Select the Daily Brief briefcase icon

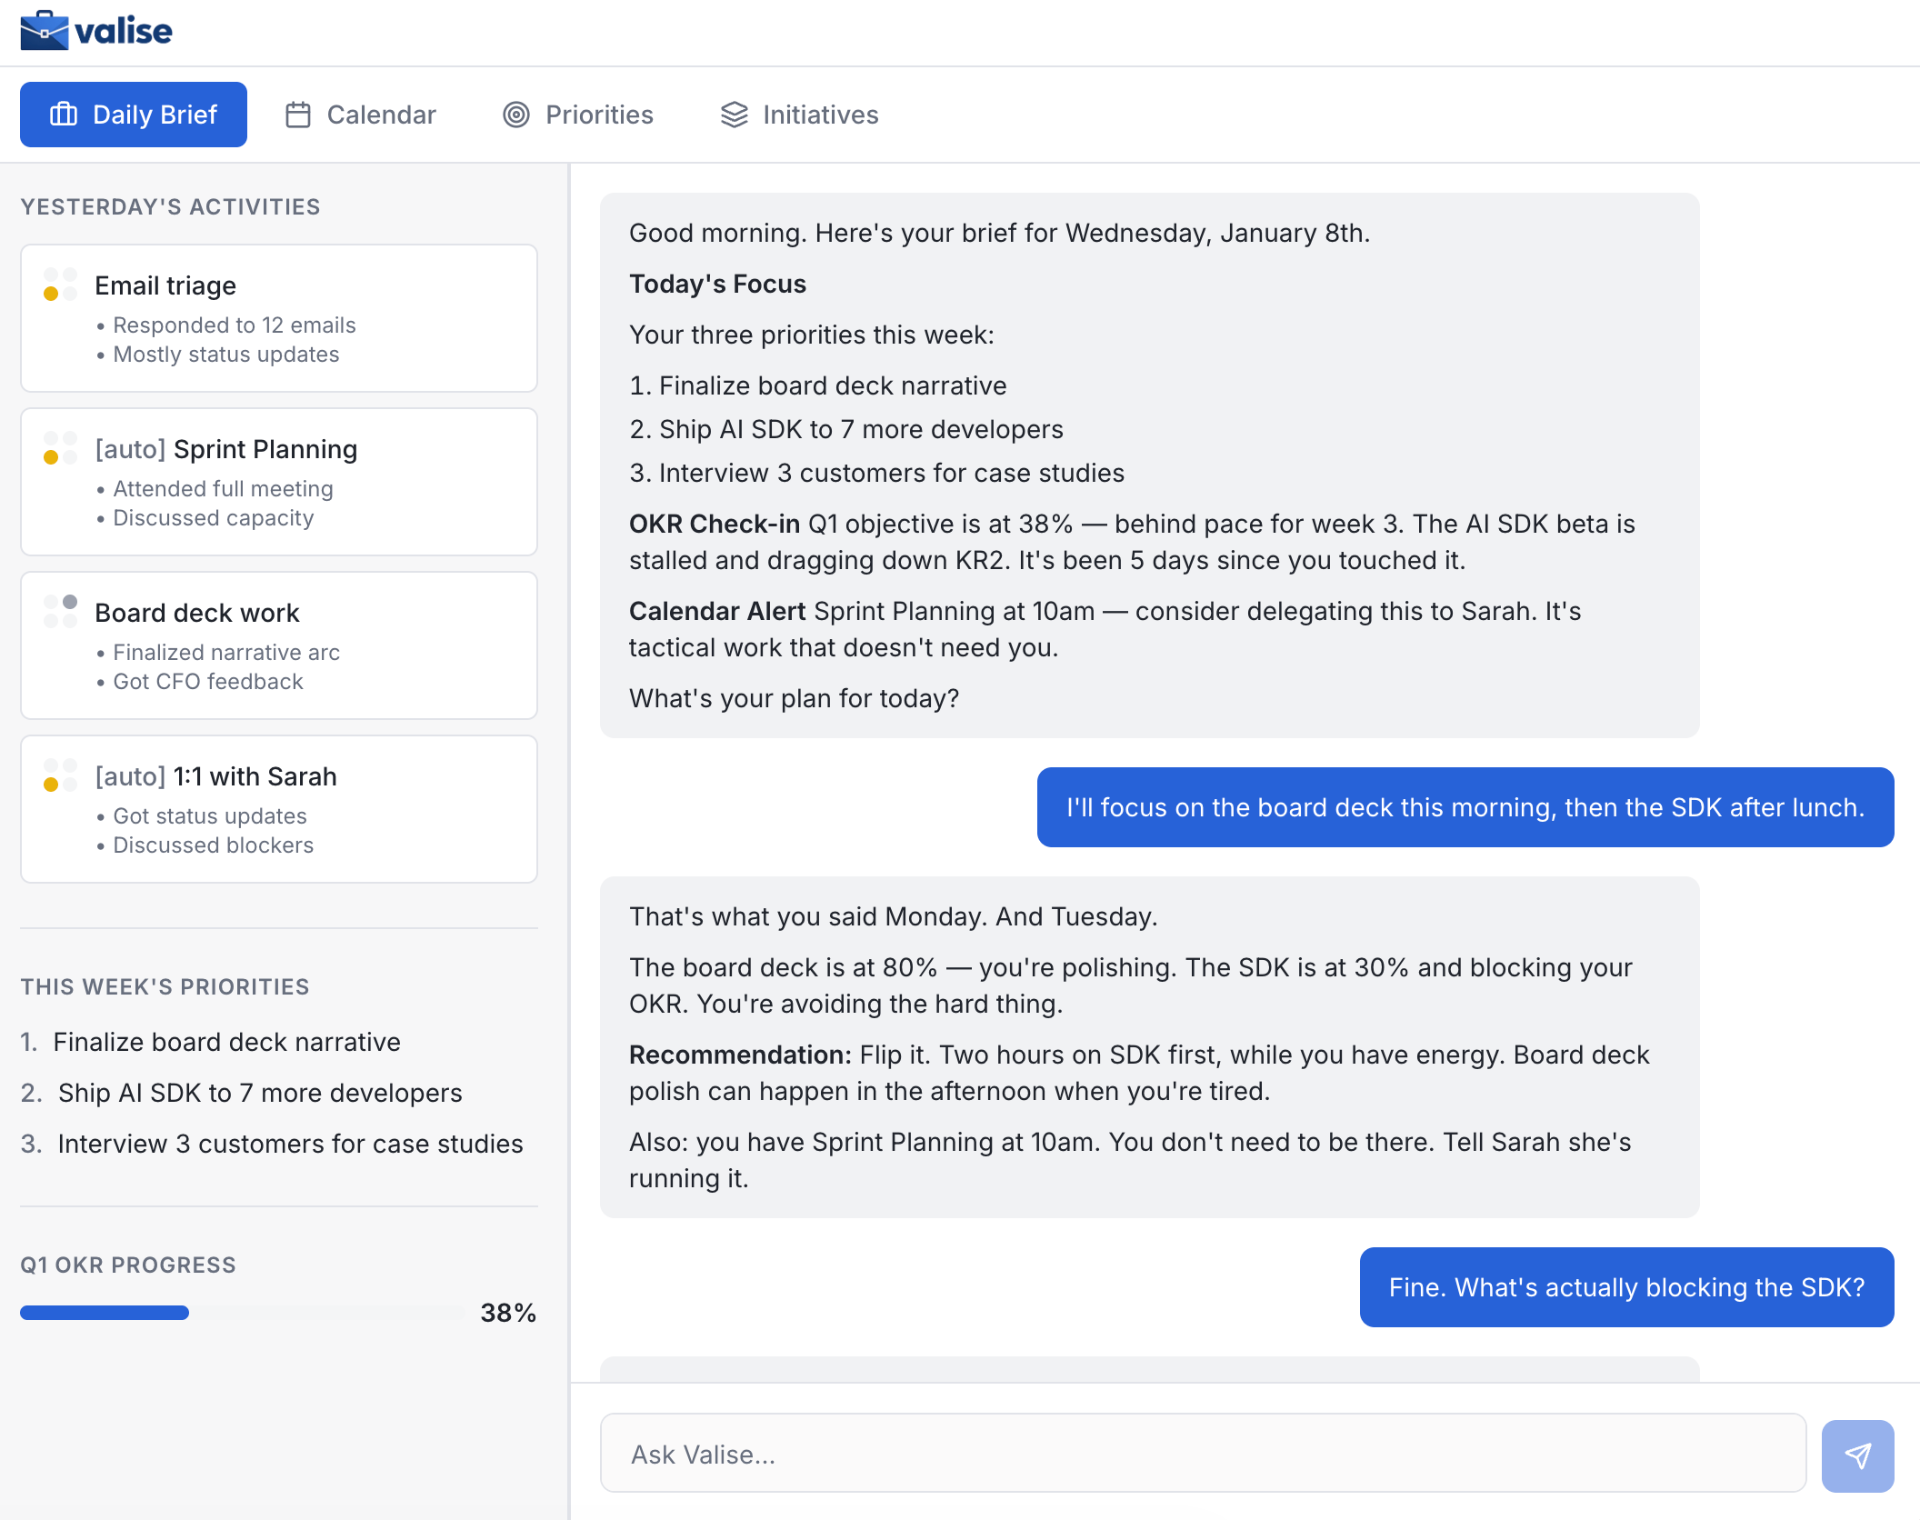(63, 114)
